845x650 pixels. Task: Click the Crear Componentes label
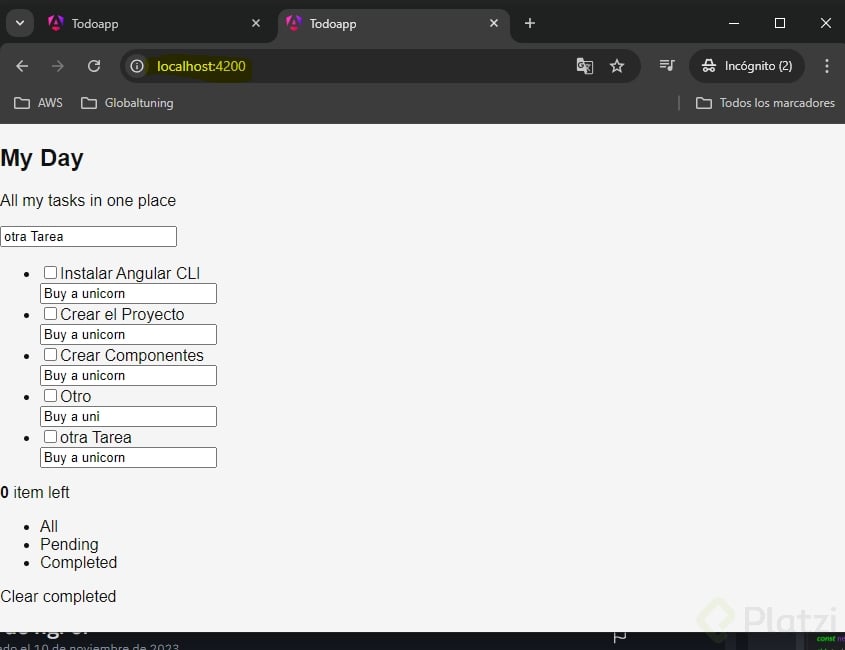pyautogui.click(x=132, y=355)
